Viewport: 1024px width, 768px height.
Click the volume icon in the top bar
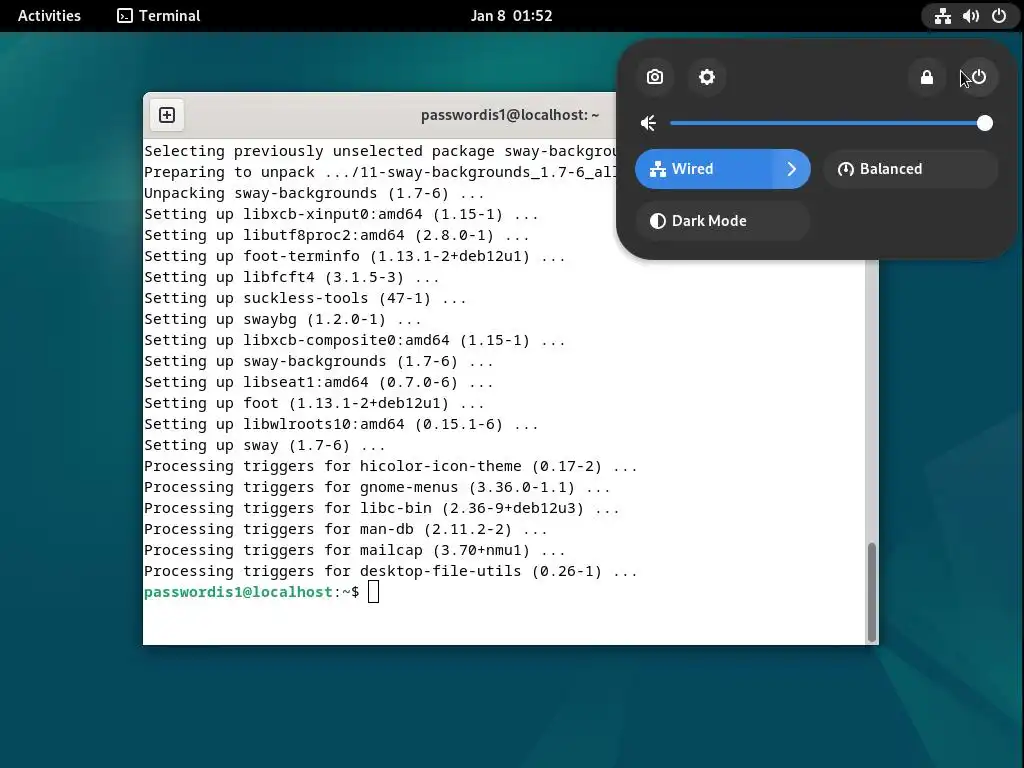(971, 16)
